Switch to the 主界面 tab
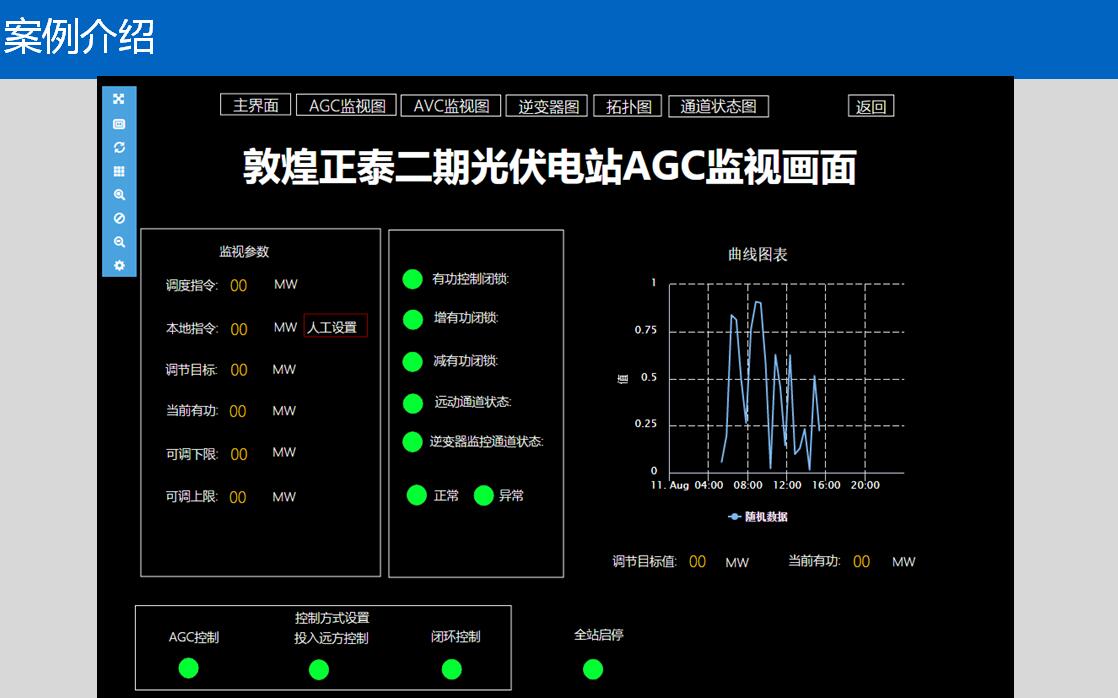This screenshot has width=1118, height=698. tap(255, 106)
